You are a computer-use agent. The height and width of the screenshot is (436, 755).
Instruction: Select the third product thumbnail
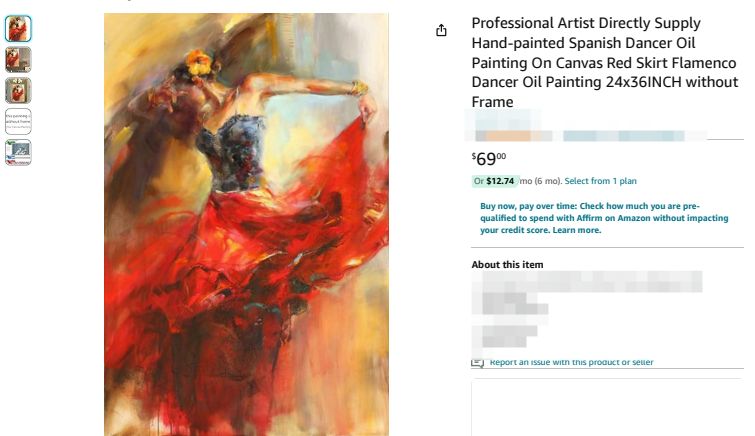[x=18, y=90]
